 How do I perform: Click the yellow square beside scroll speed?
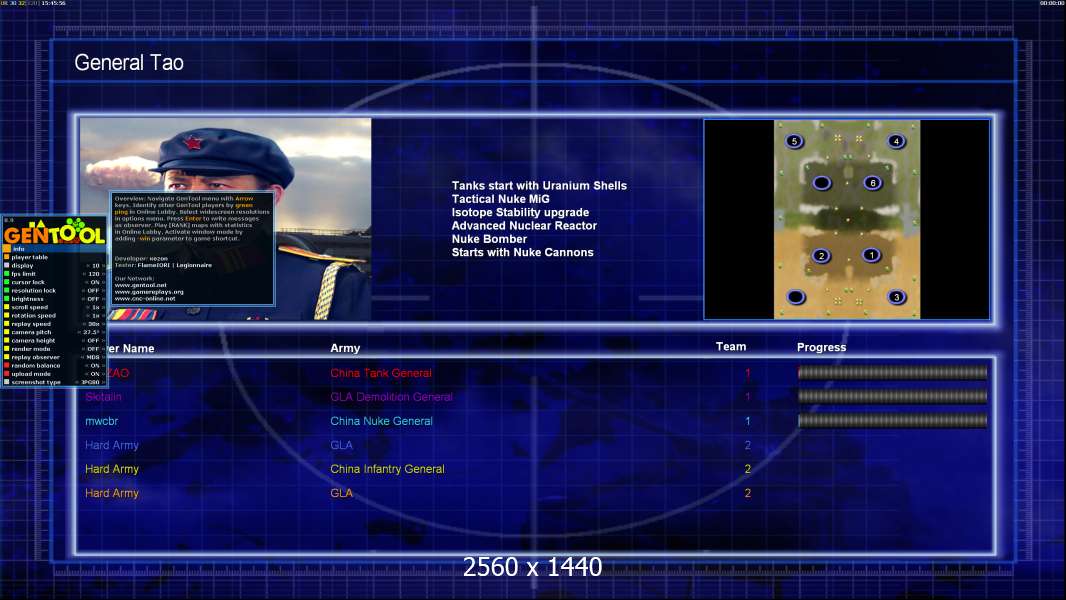7,307
